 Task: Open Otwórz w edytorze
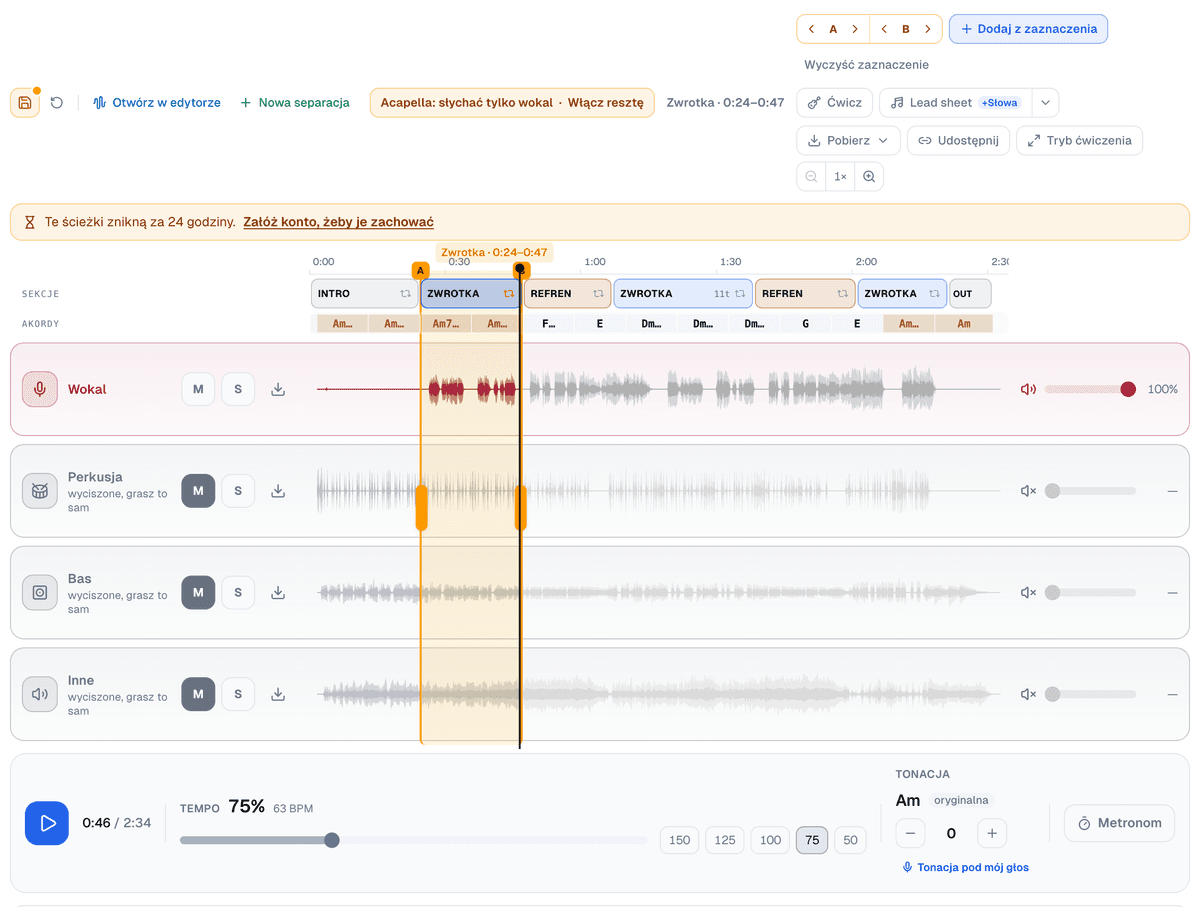point(157,103)
